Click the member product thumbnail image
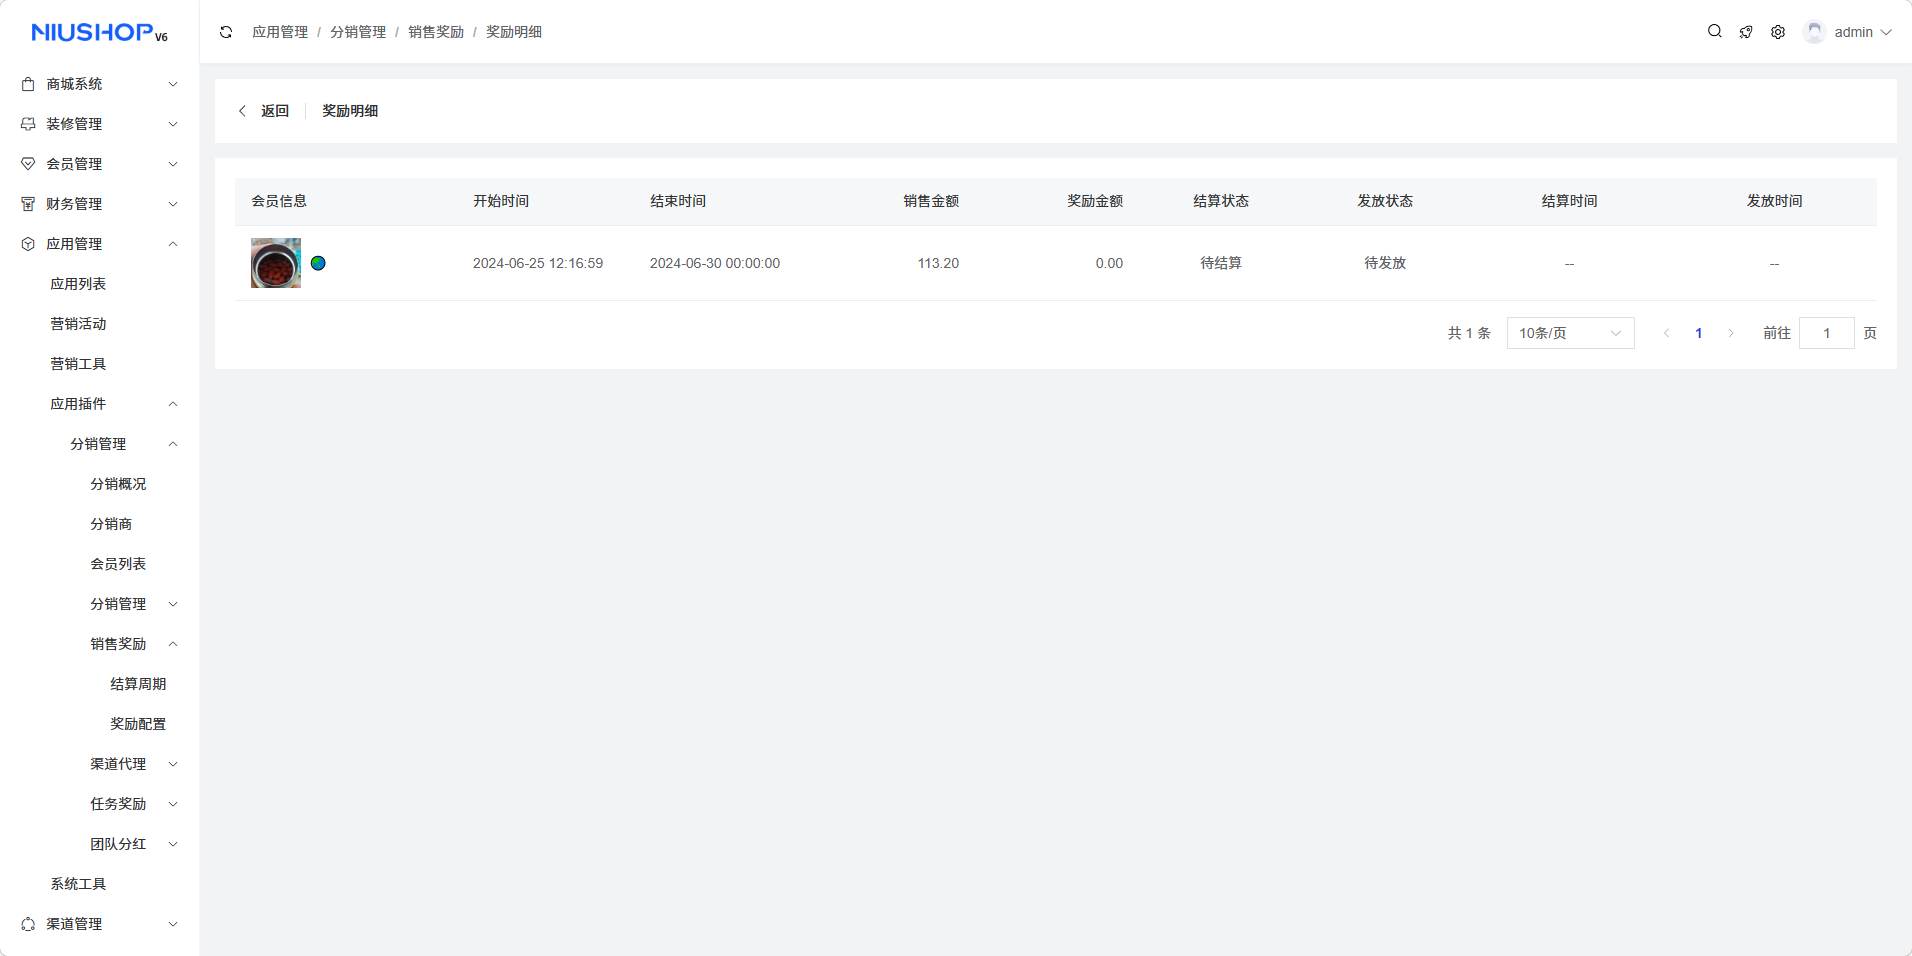The image size is (1912, 956). click(276, 263)
